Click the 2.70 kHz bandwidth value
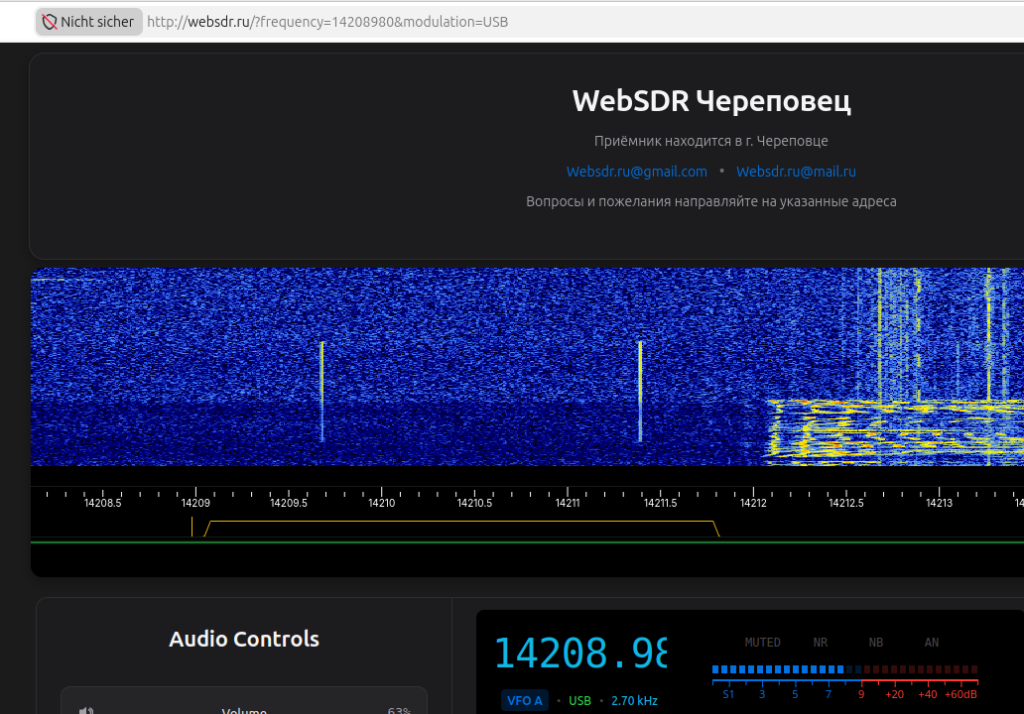1024x714 pixels. (634, 700)
